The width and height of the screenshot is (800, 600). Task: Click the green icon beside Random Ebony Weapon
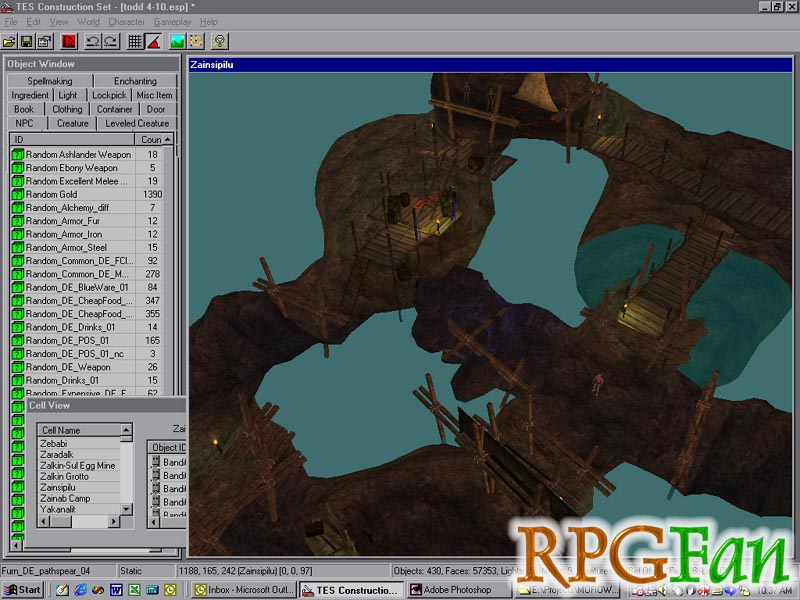pos(18,168)
